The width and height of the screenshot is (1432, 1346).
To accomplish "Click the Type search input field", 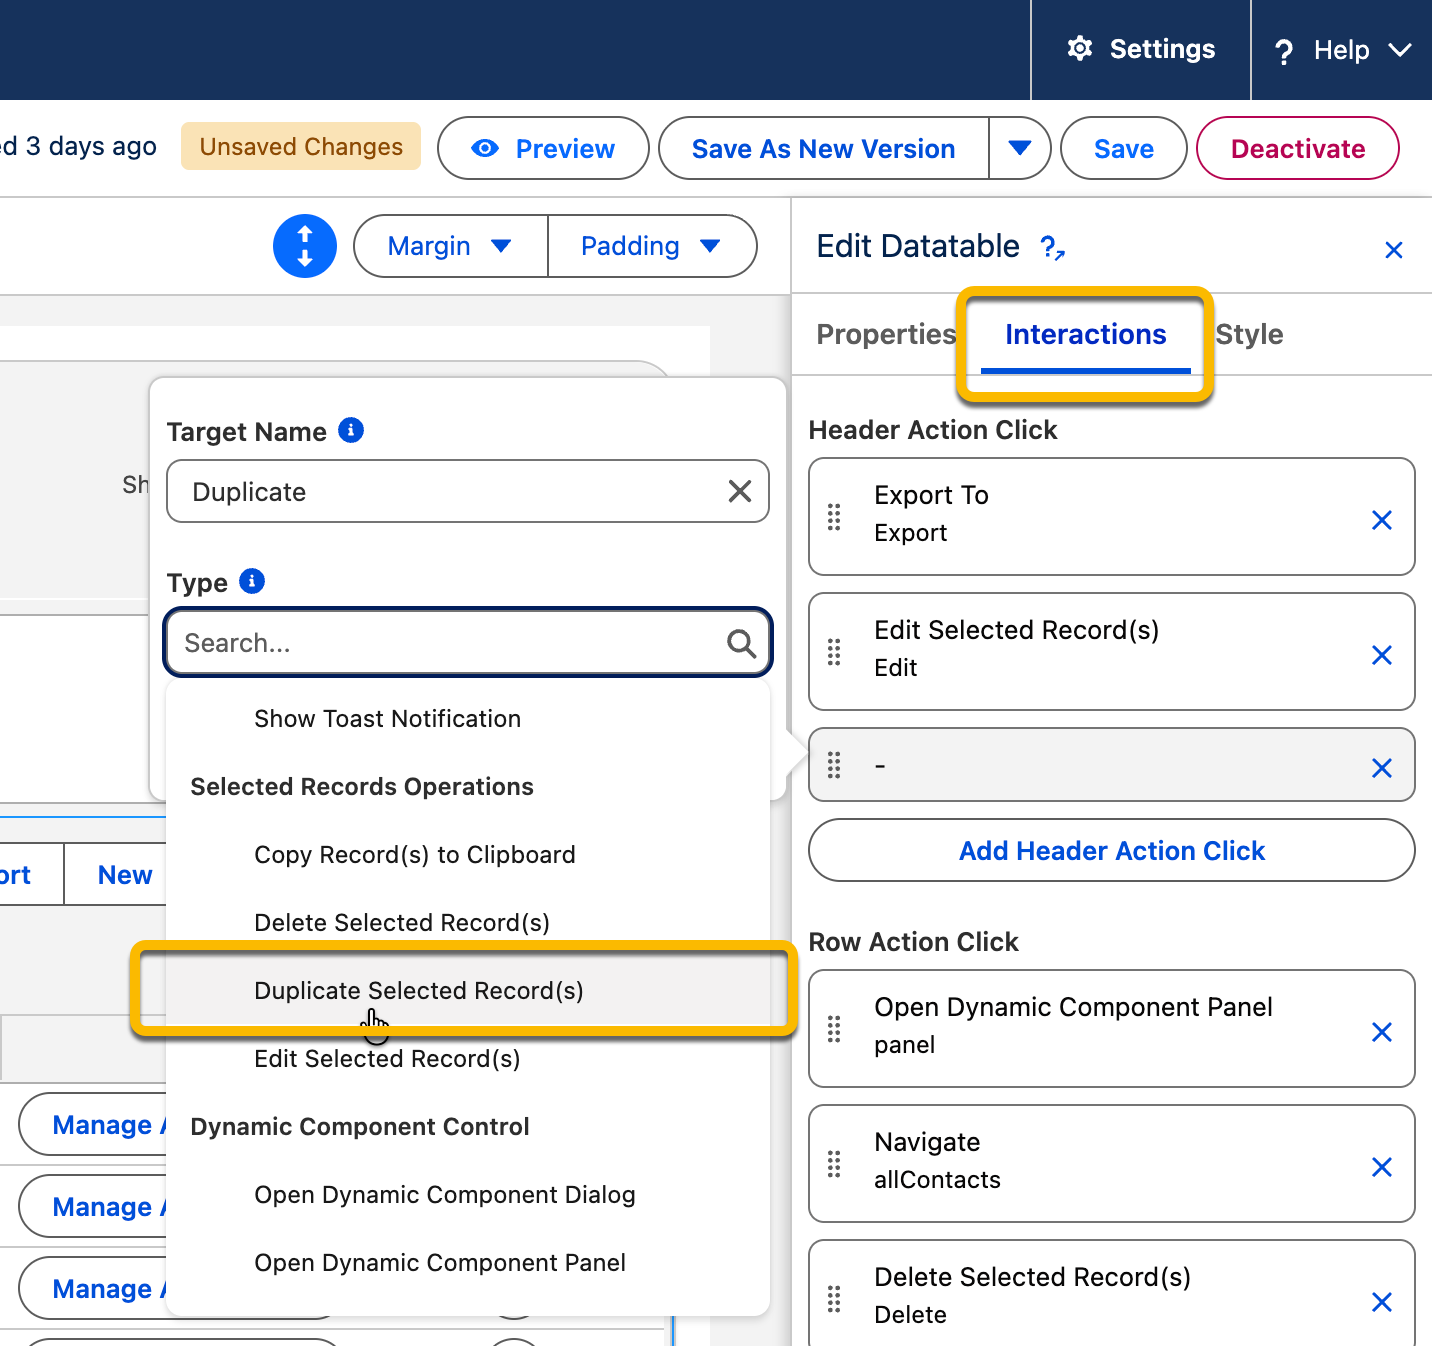I will tap(450, 643).
